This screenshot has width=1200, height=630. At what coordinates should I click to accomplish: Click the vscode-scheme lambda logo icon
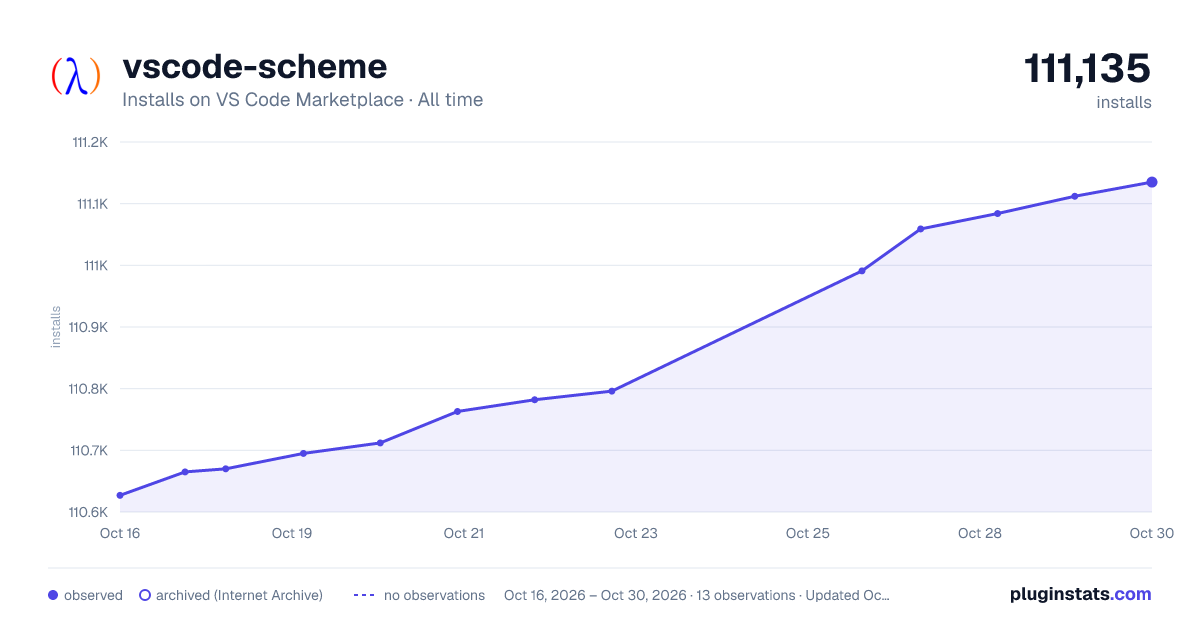[x=76, y=76]
